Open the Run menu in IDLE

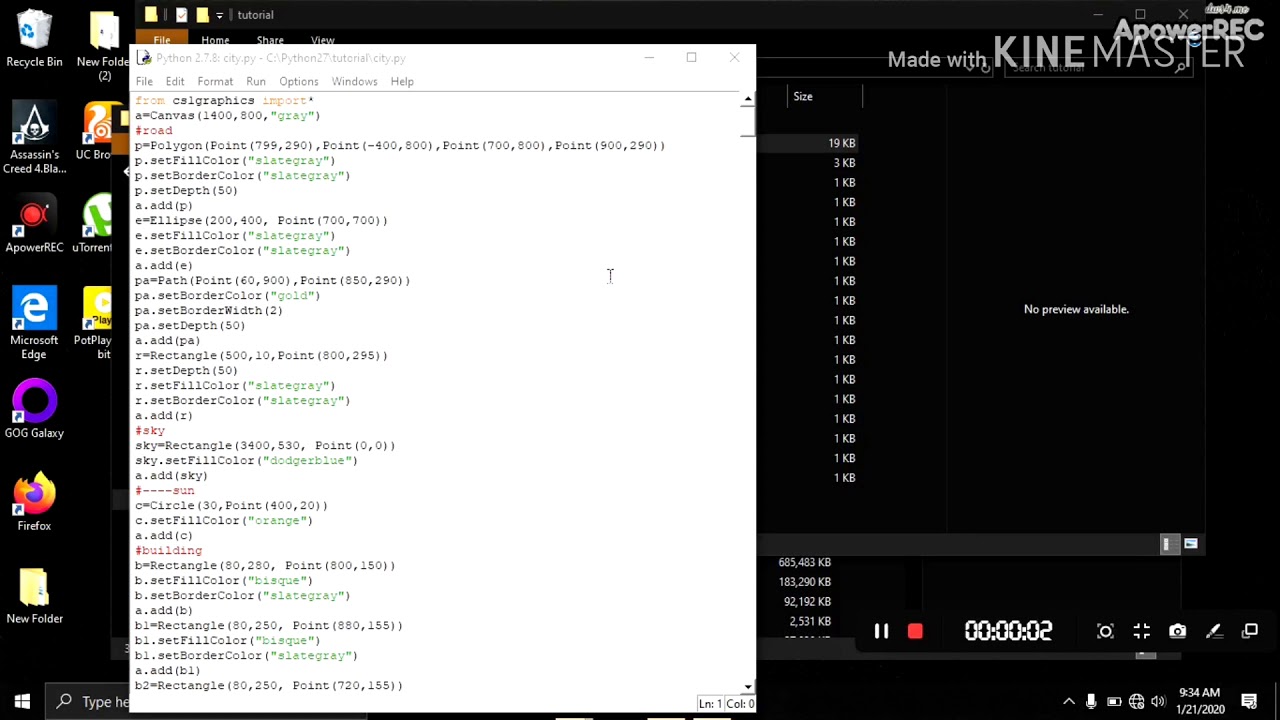pyautogui.click(x=256, y=82)
